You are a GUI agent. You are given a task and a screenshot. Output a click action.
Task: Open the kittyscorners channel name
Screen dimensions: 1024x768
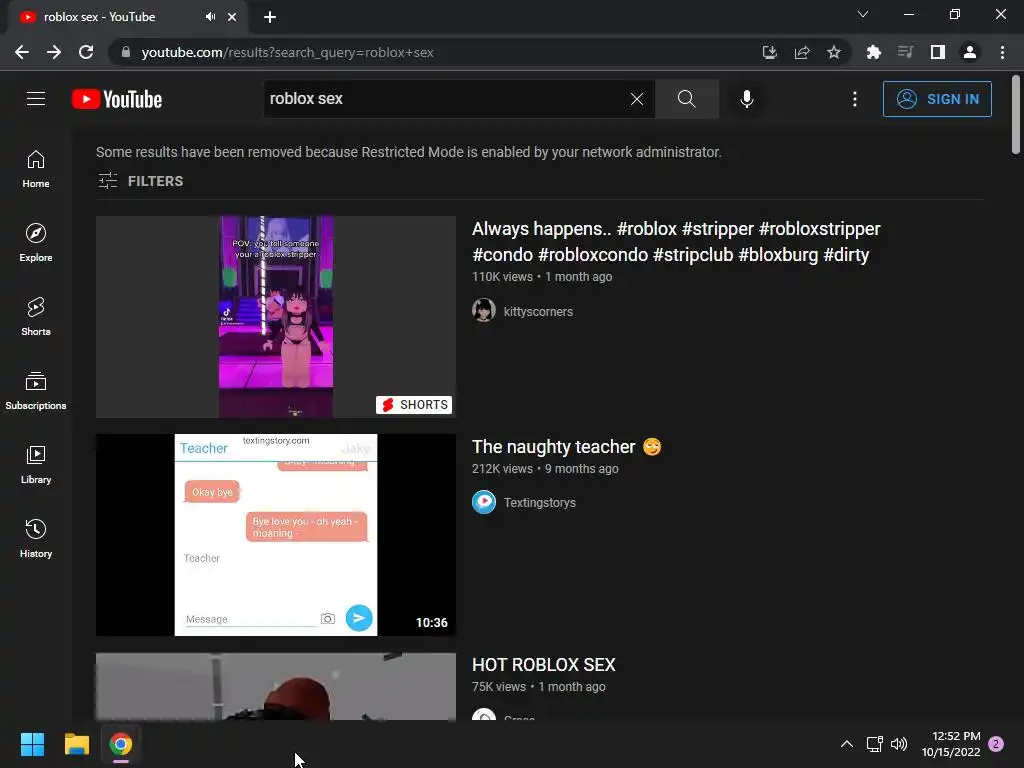(x=538, y=312)
